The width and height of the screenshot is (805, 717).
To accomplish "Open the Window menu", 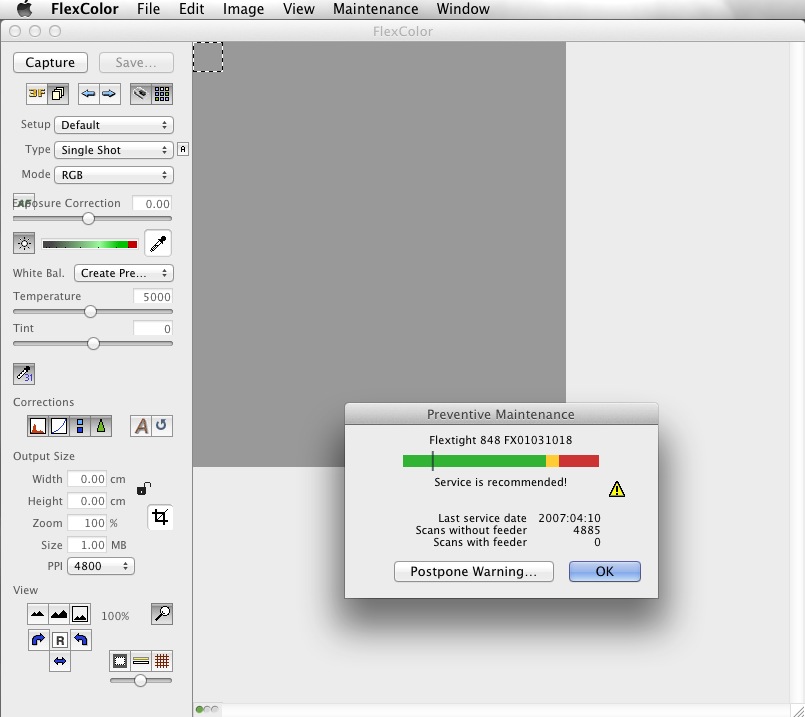I will pyautogui.click(x=463, y=9).
